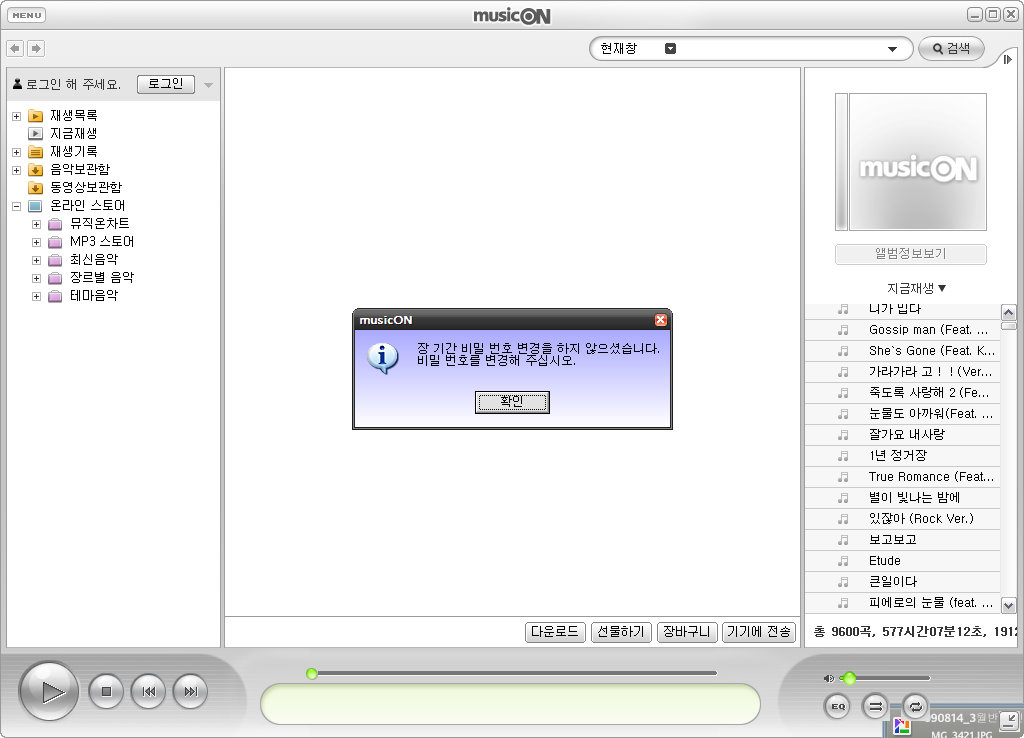The width and height of the screenshot is (1024, 738).
Task: Select 지금재생 in the sidebar
Action: pyautogui.click(x=74, y=133)
